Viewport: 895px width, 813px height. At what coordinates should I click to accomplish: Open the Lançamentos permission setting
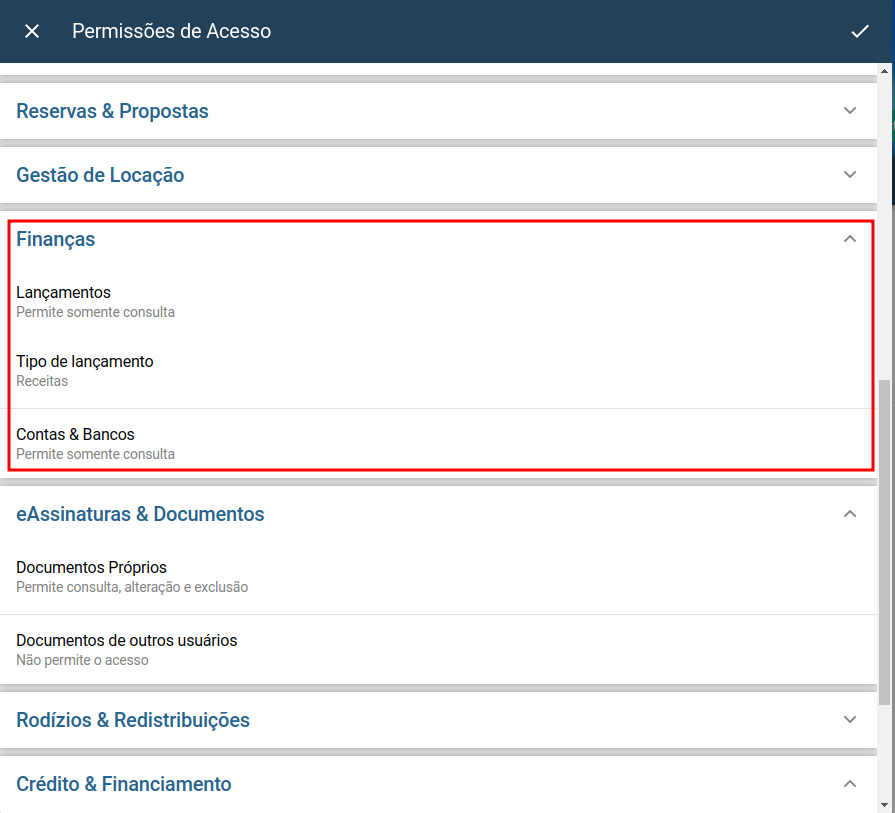[438, 302]
